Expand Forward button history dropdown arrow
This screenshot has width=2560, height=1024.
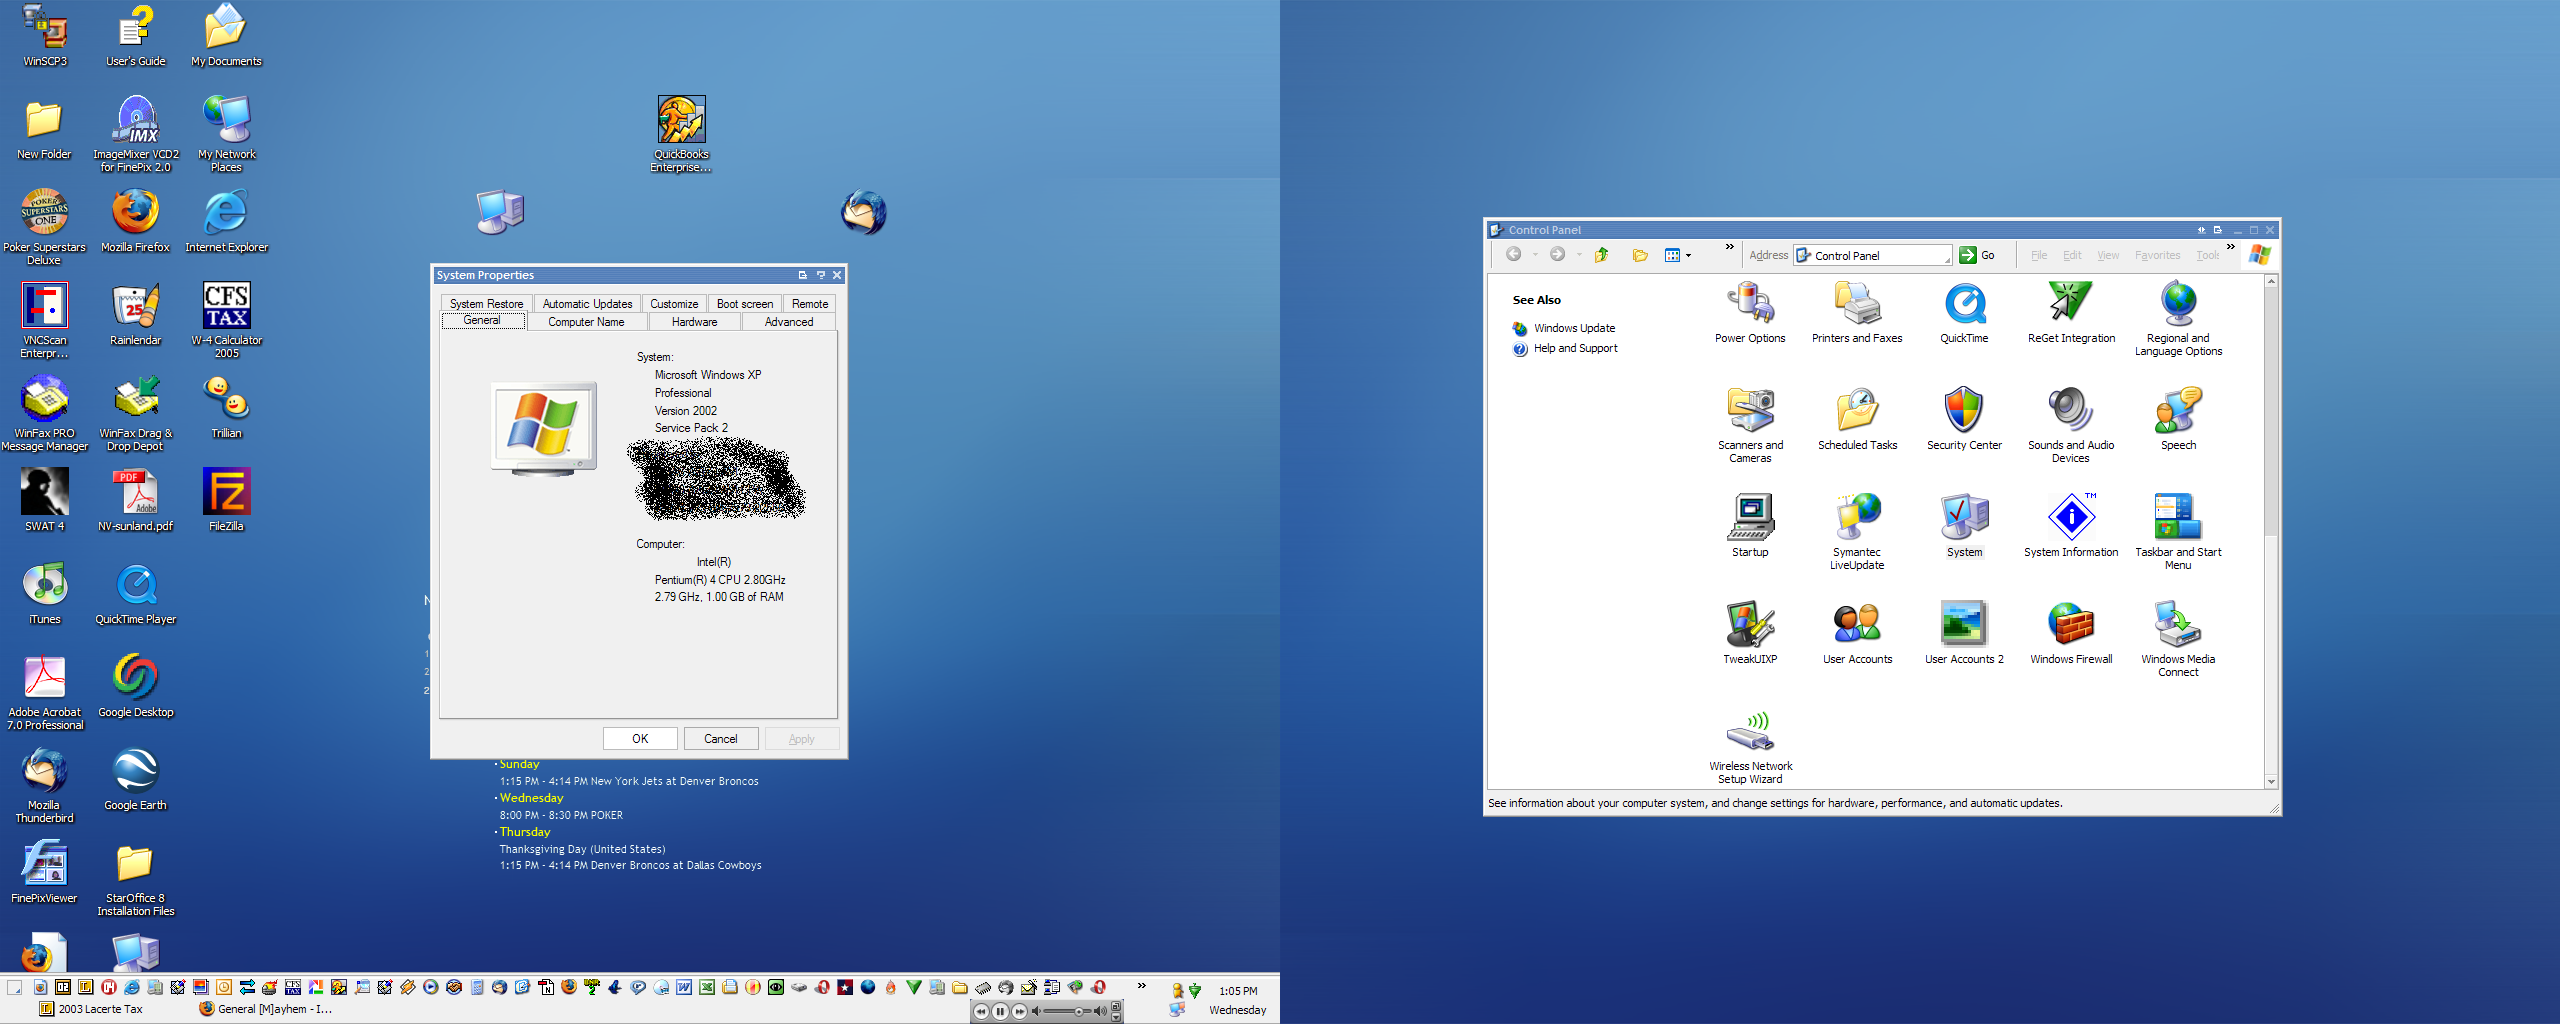(x=1579, y=255)
